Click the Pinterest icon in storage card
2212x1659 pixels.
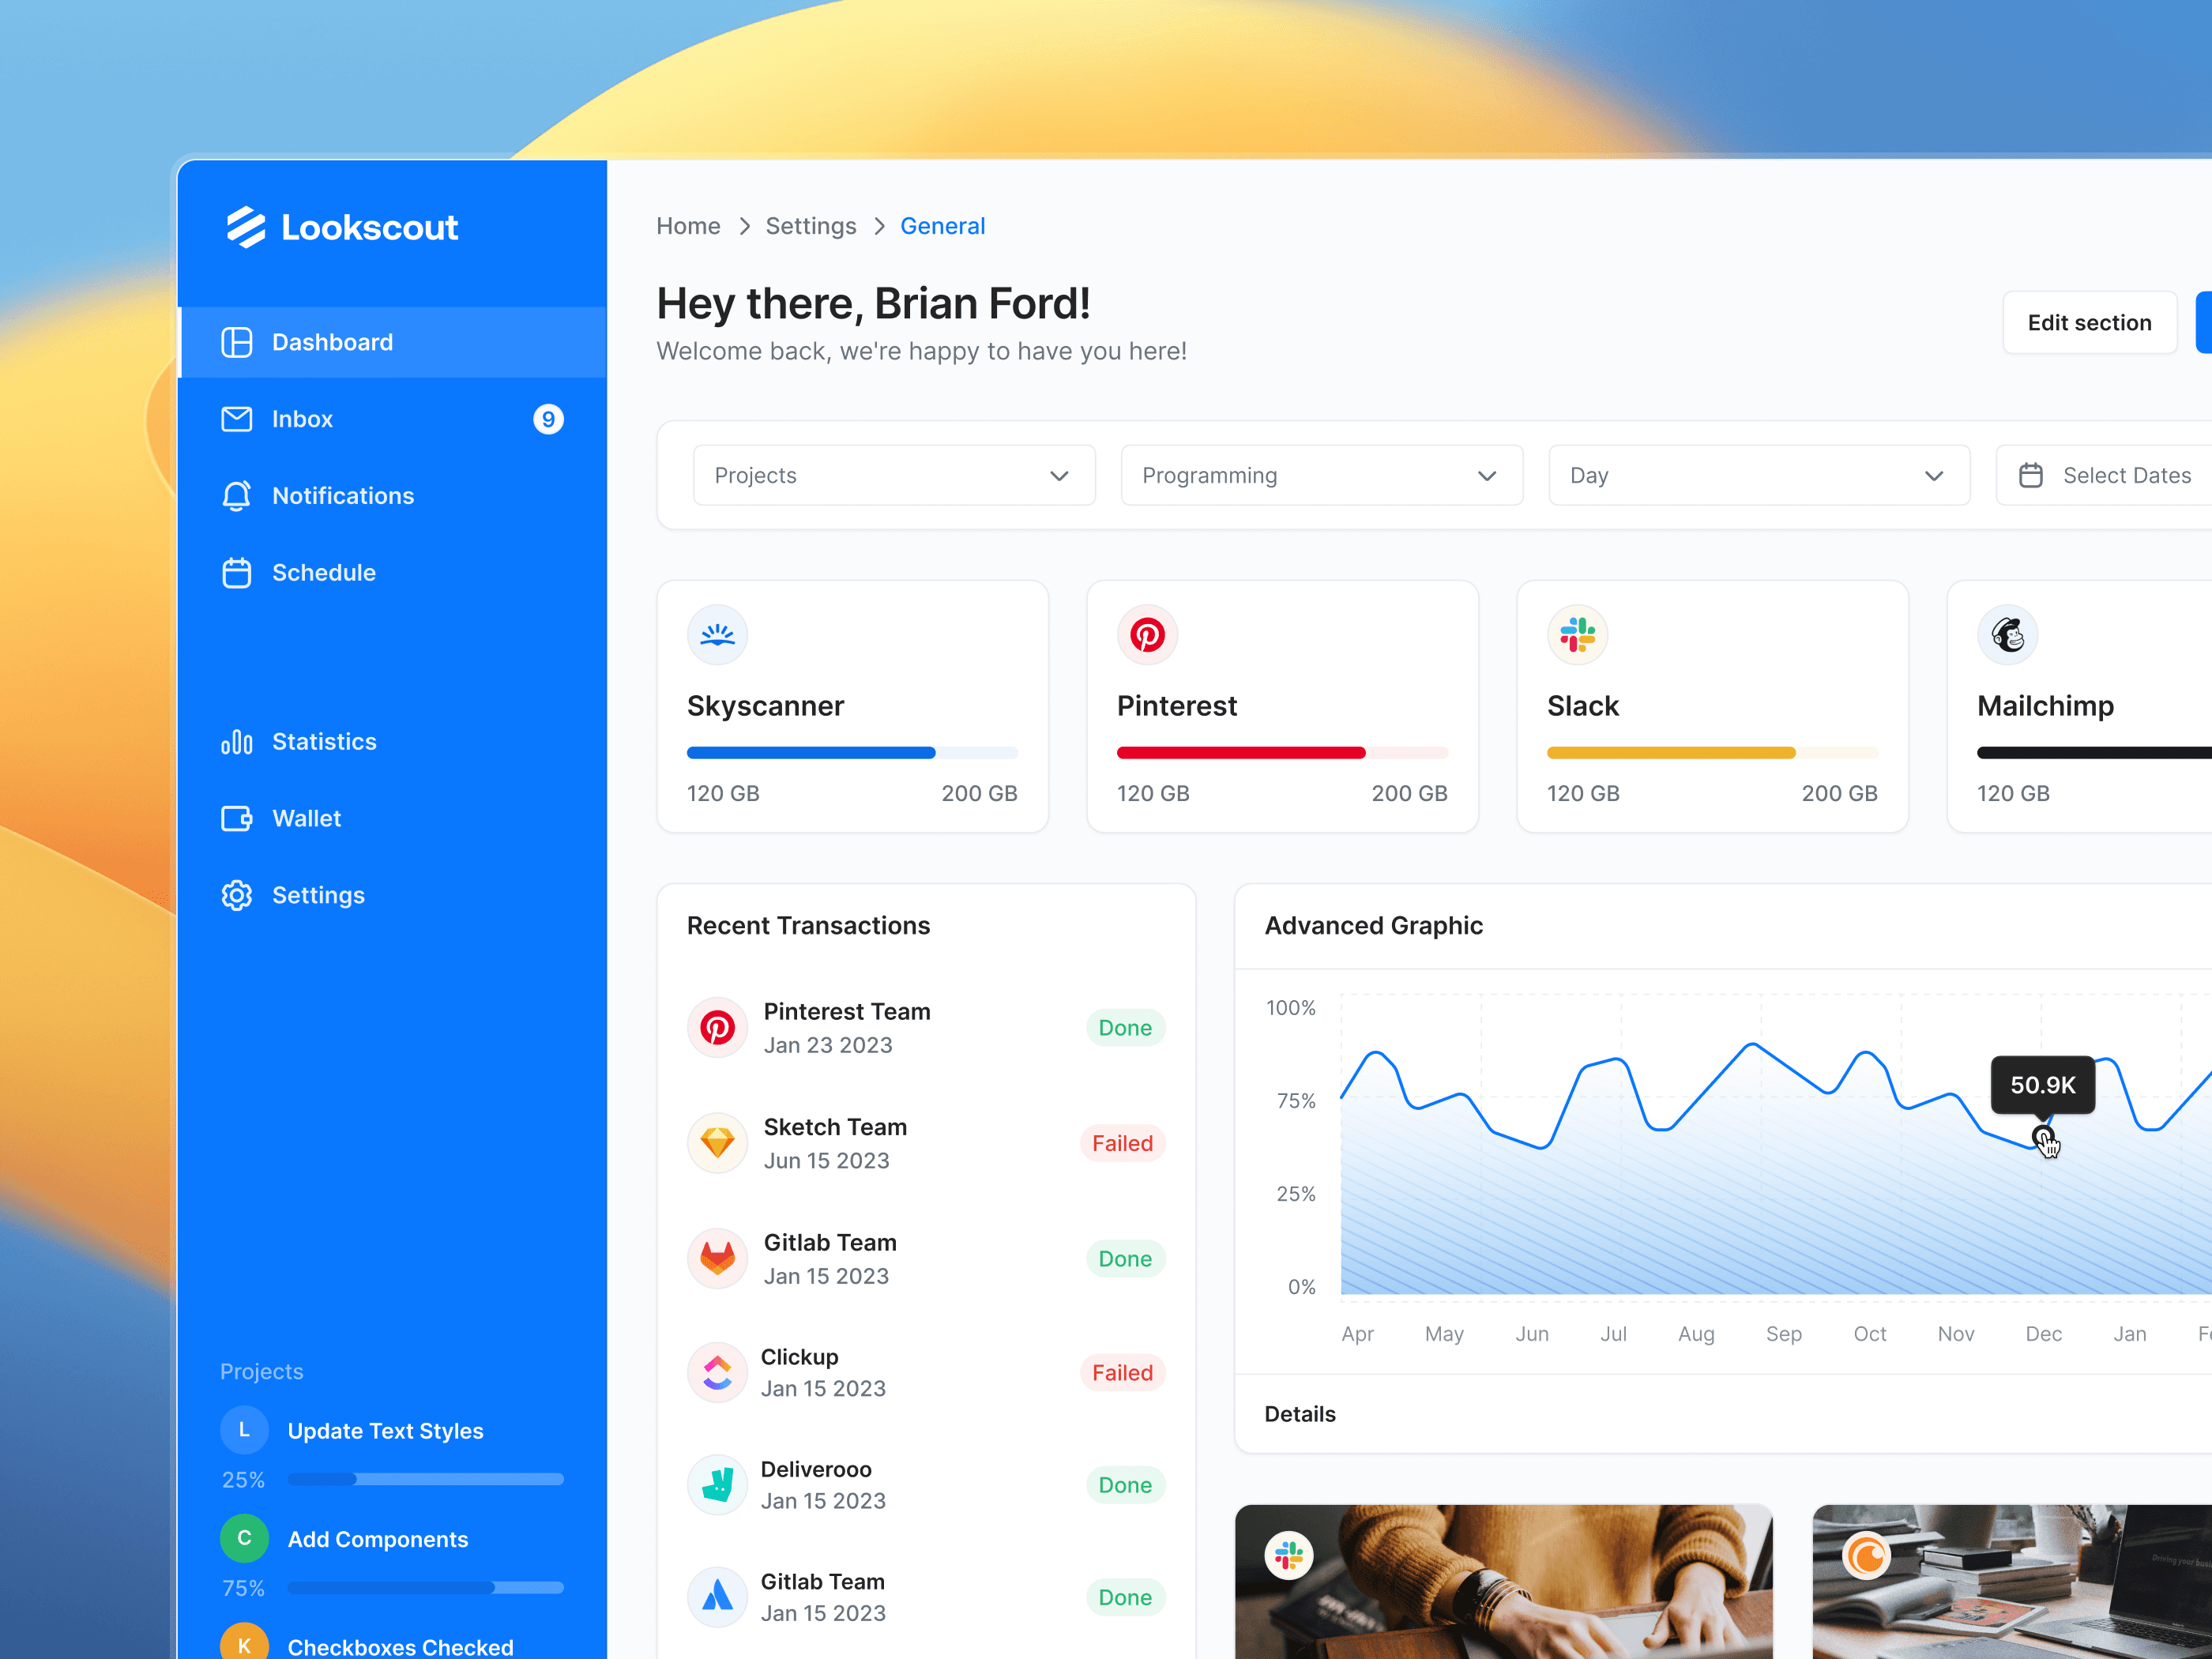click(1147, 635)
